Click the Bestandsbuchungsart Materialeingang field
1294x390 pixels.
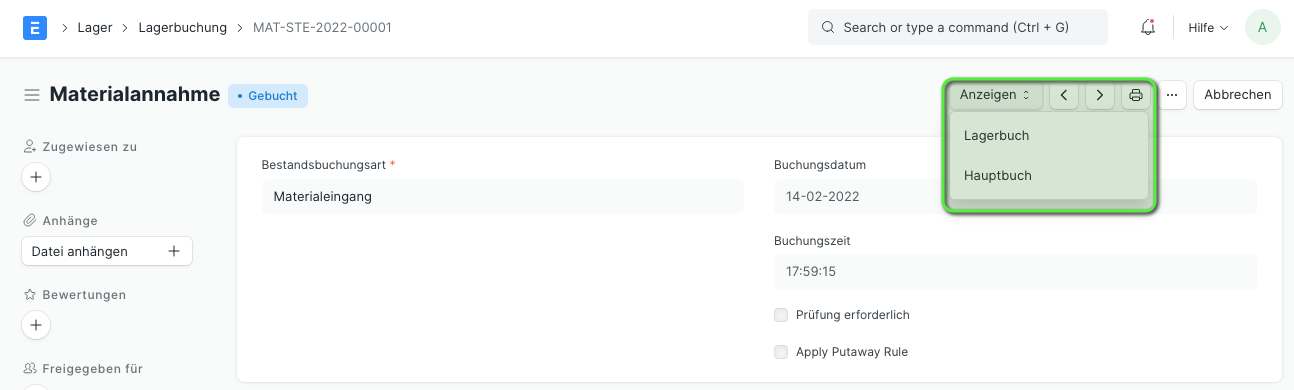[x=503, y=197]
